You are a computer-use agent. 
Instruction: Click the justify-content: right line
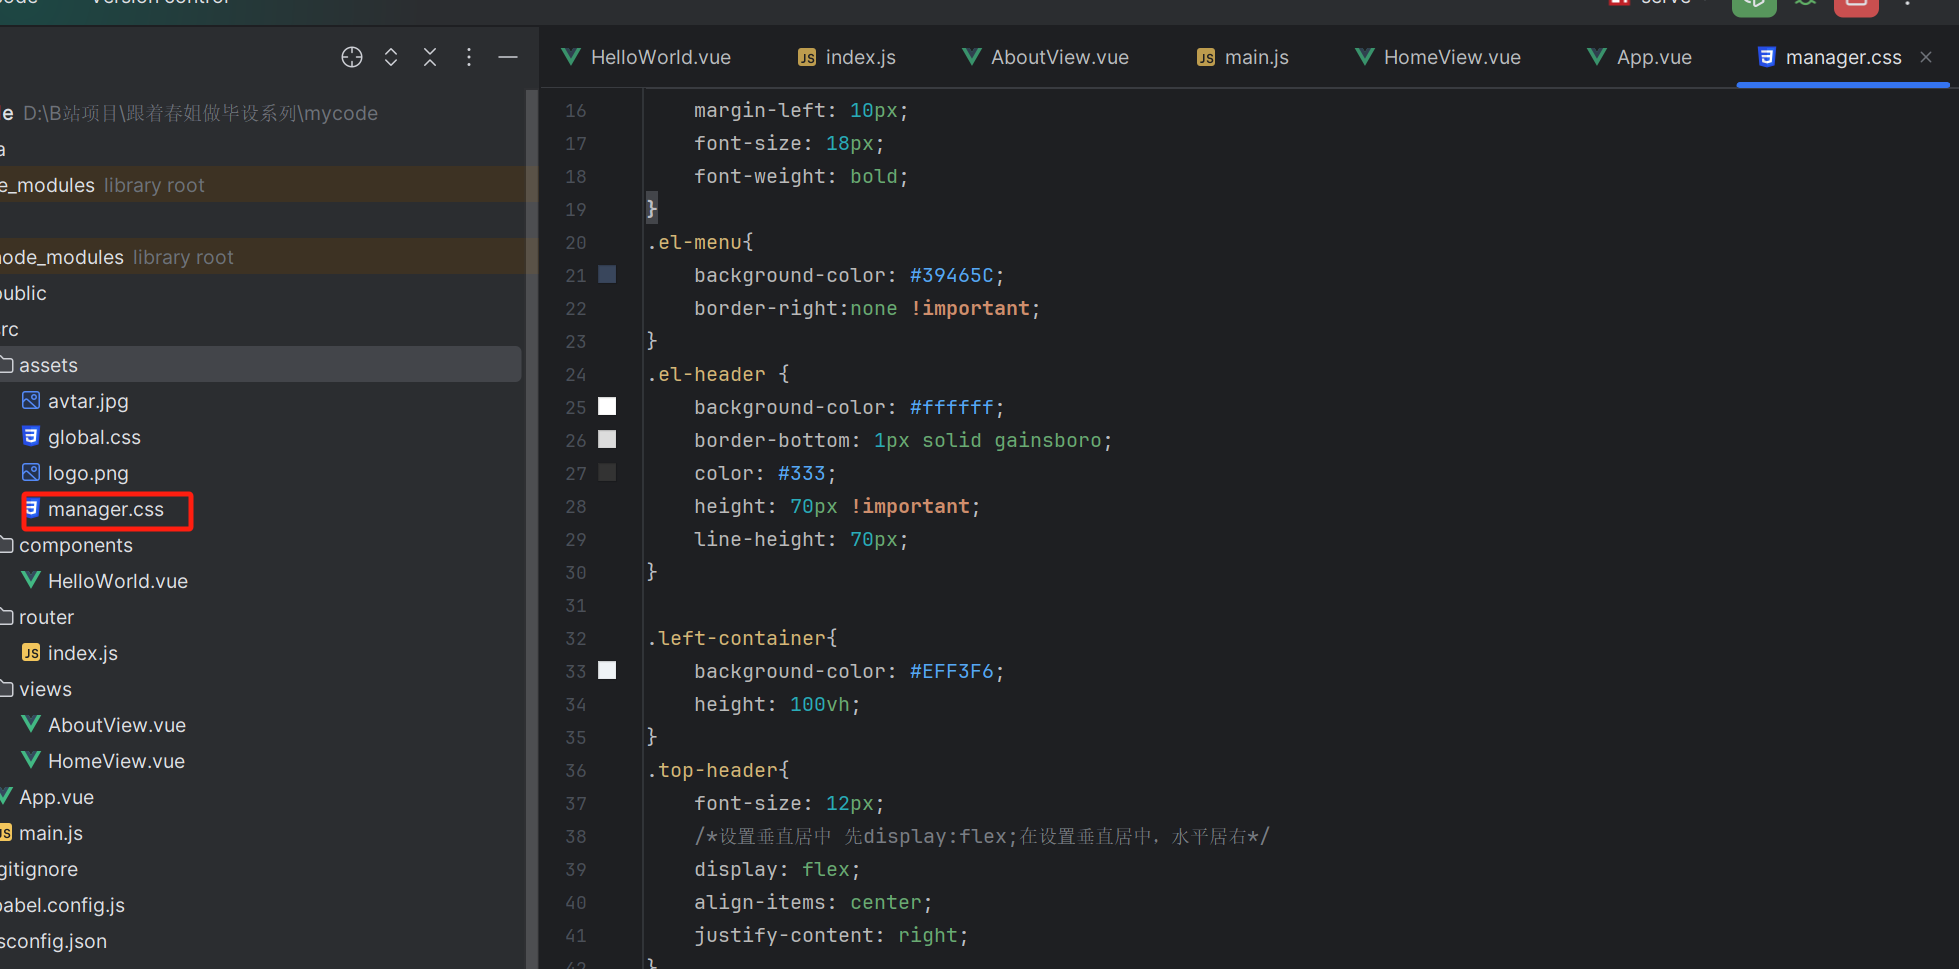click(x=831, y=935)
